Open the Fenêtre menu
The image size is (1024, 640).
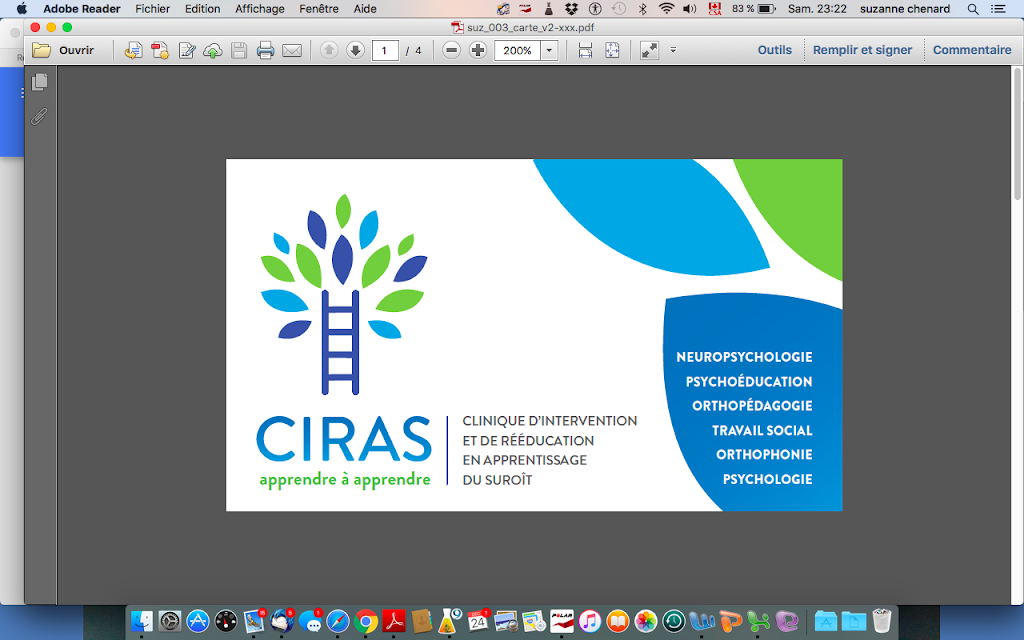click(x=319, y=9)
